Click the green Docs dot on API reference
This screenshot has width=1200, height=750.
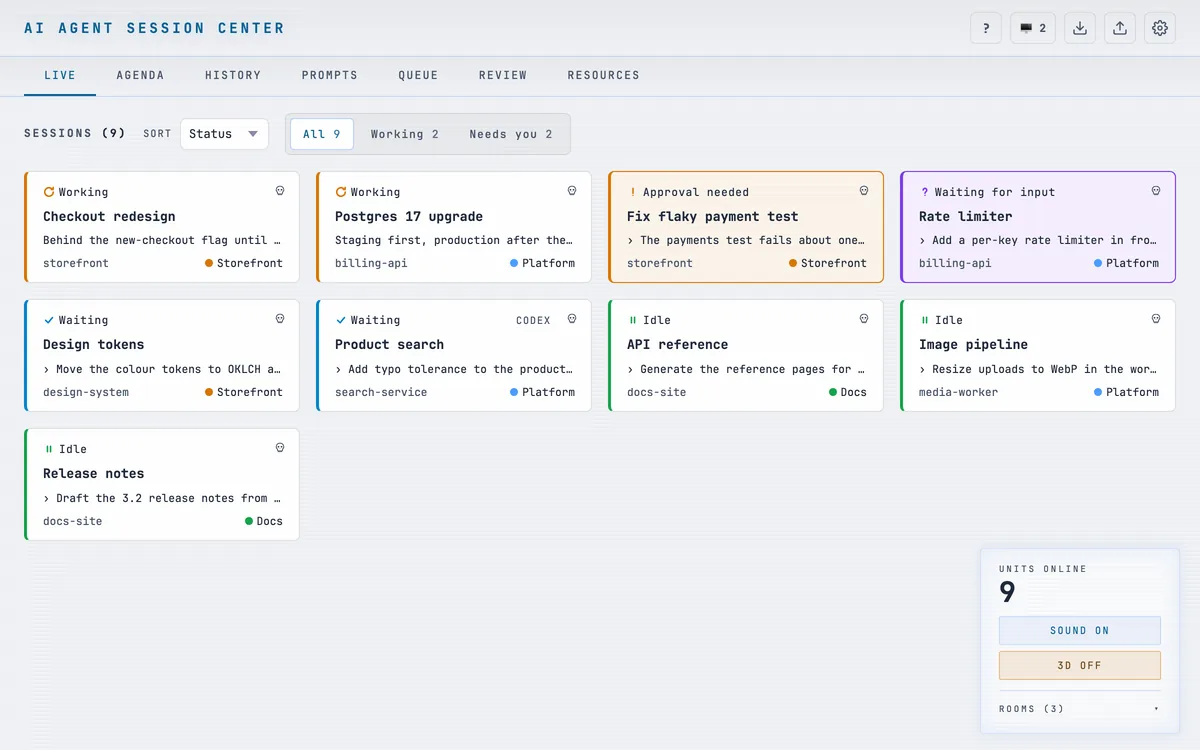(x=833, y=392)
